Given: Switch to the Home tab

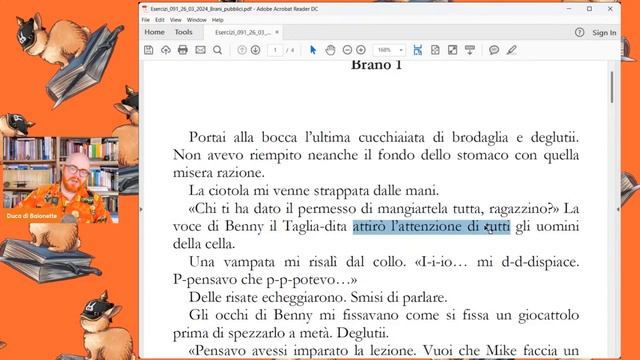Looking at the screenshot, I should (x=154, y=32).
